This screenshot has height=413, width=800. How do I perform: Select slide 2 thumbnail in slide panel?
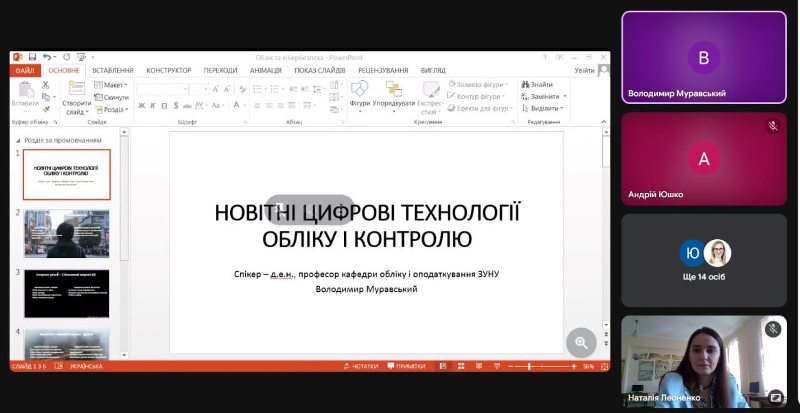pyautogui.click(x=66, y=233)
